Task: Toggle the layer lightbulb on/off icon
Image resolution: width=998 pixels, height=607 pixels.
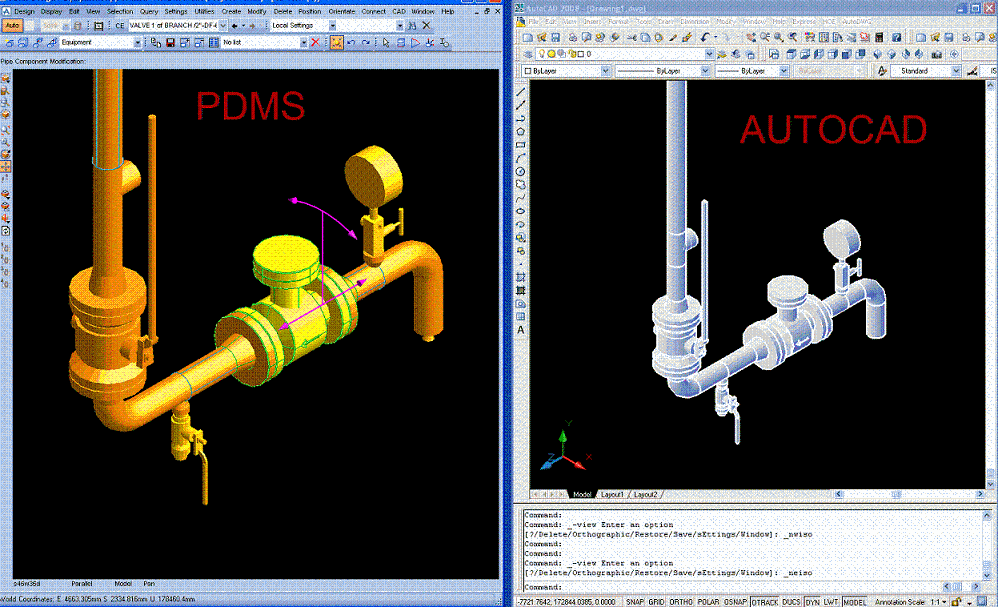Action: click(542, 54)
